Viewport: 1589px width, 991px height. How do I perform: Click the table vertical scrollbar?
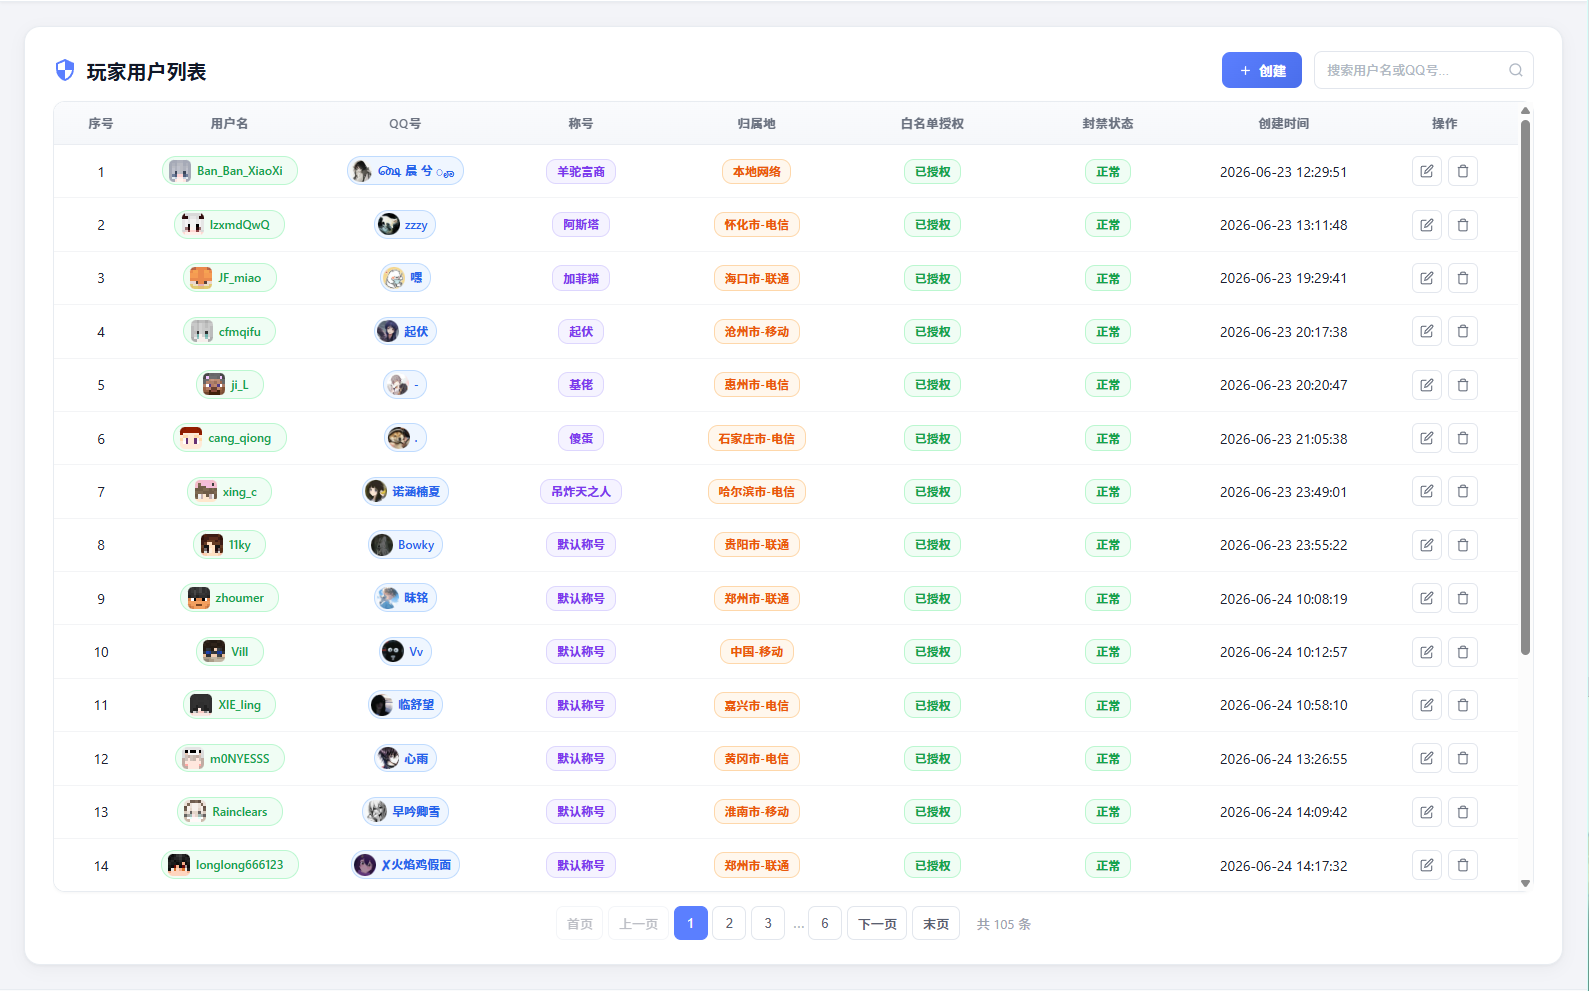point(1525,387)
